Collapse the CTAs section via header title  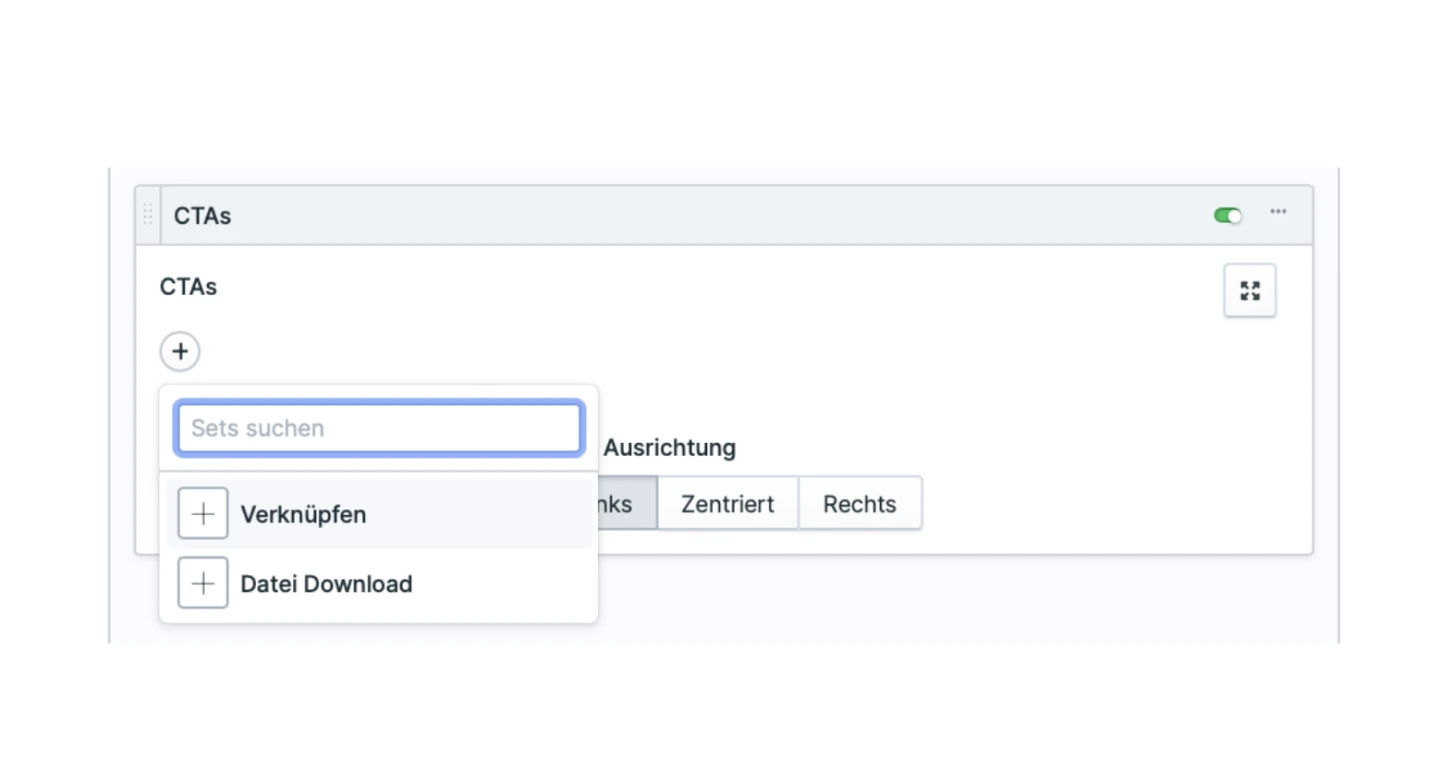coord(202,216)
